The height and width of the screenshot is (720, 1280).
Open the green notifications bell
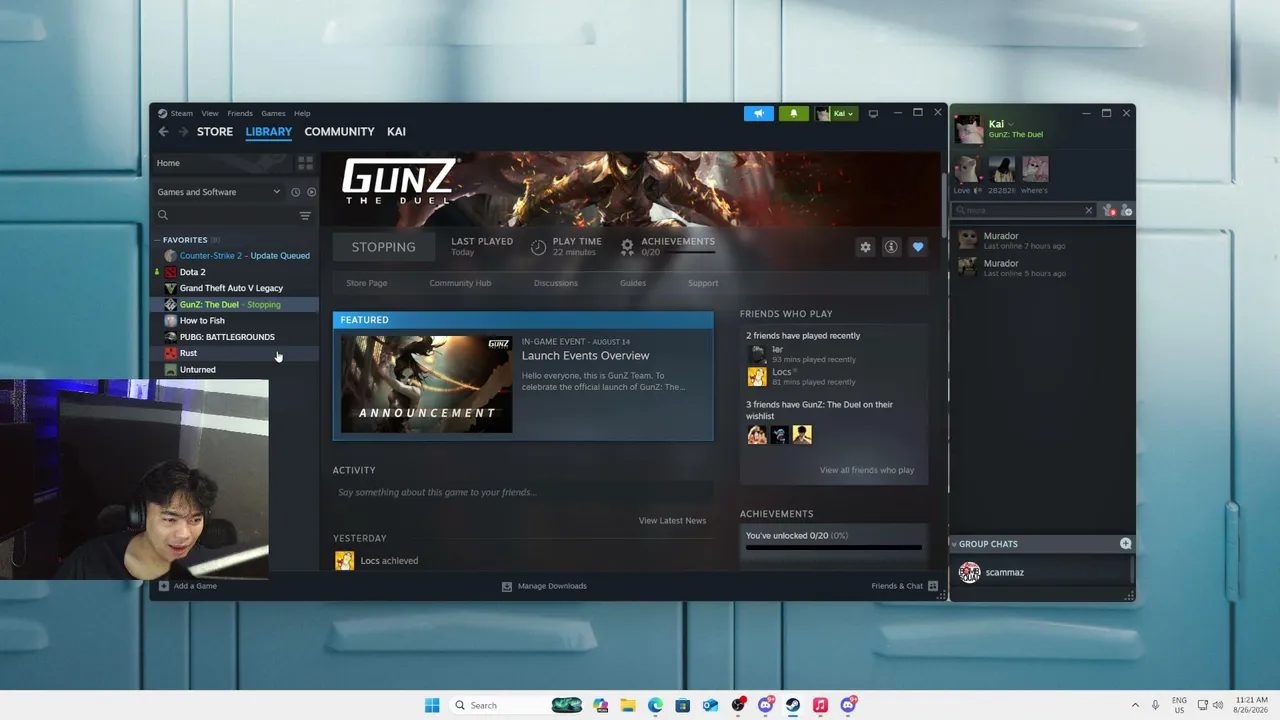tap(794, 113)
